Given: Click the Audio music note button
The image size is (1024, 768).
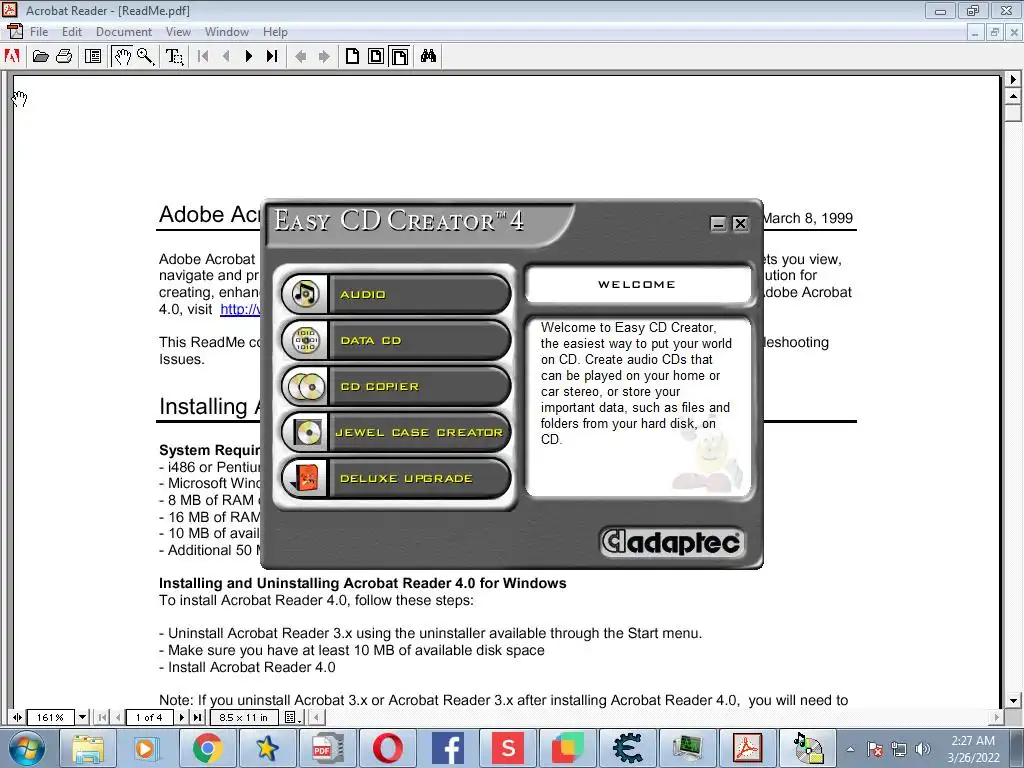Looking at the screenshot, I should [396, 294].
